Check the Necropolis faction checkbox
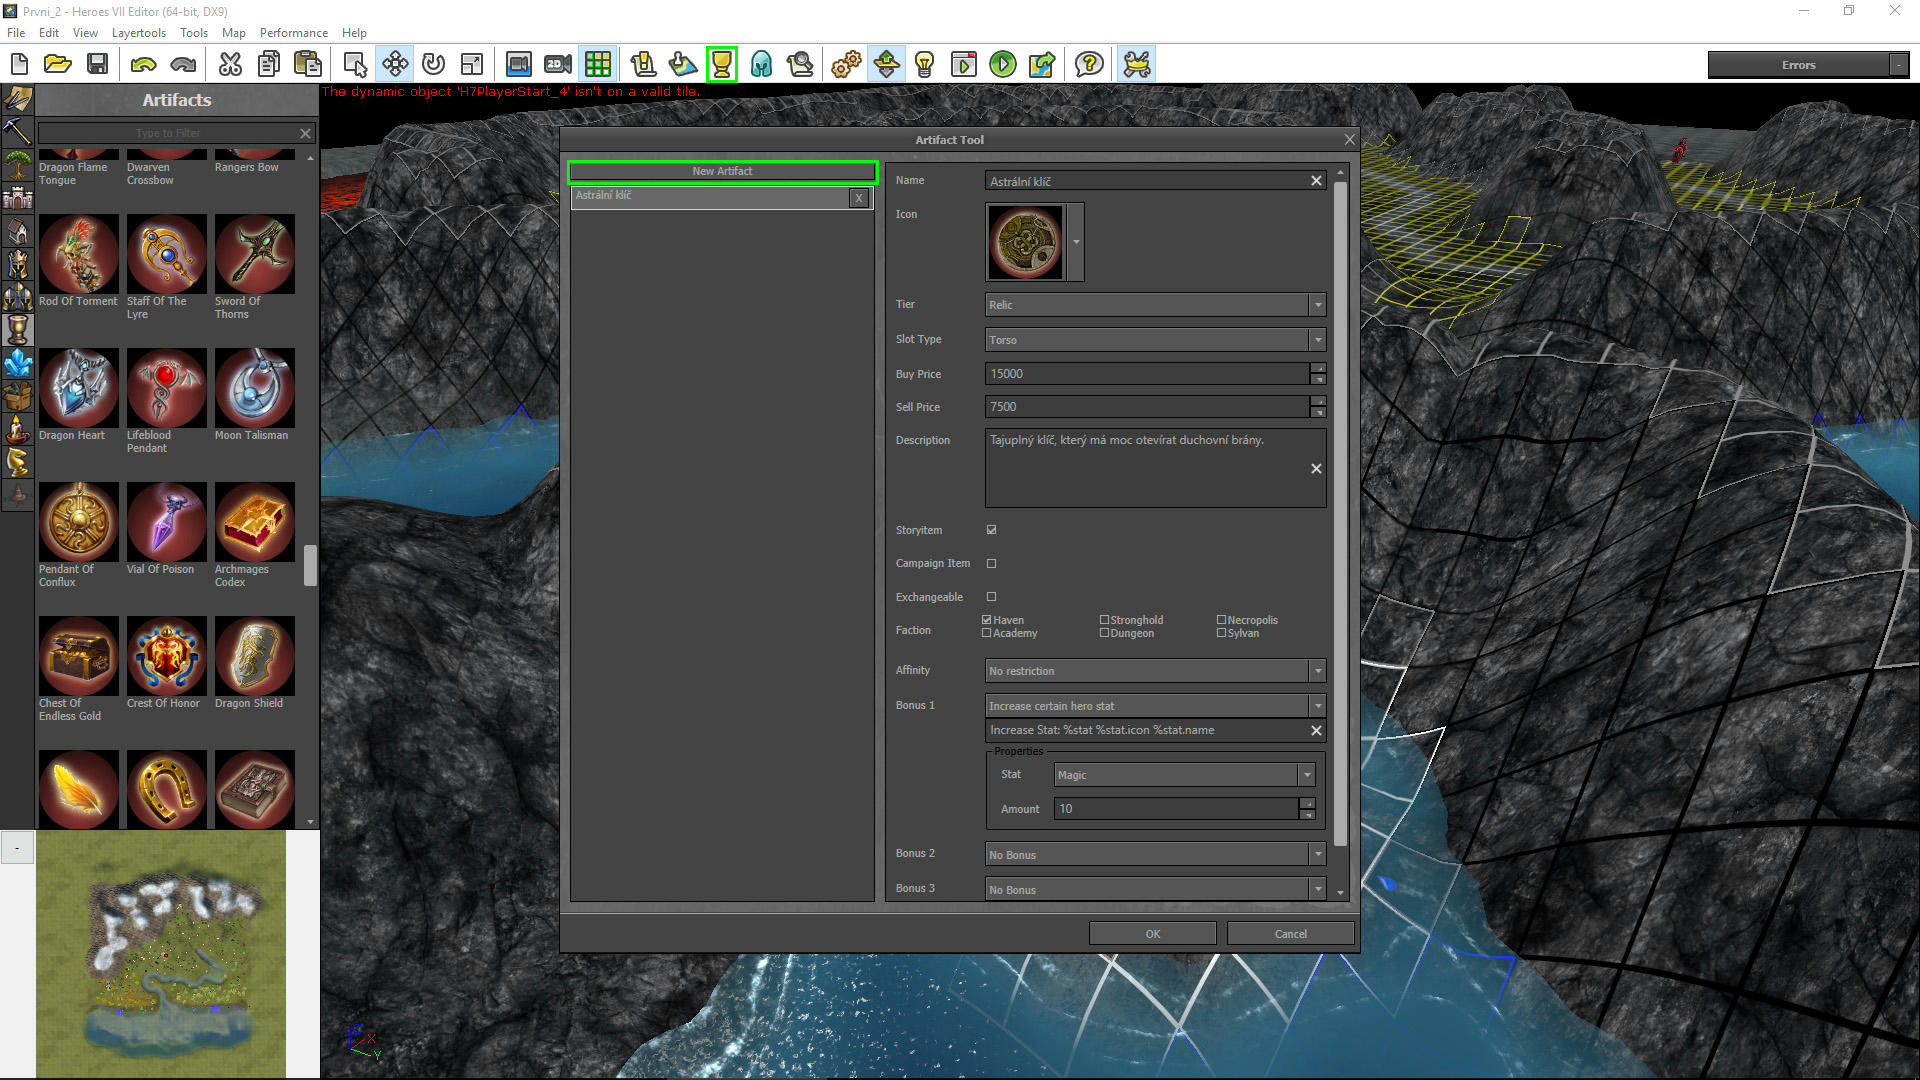Screen dimensions: 1920x1080 pos(1221,620)
